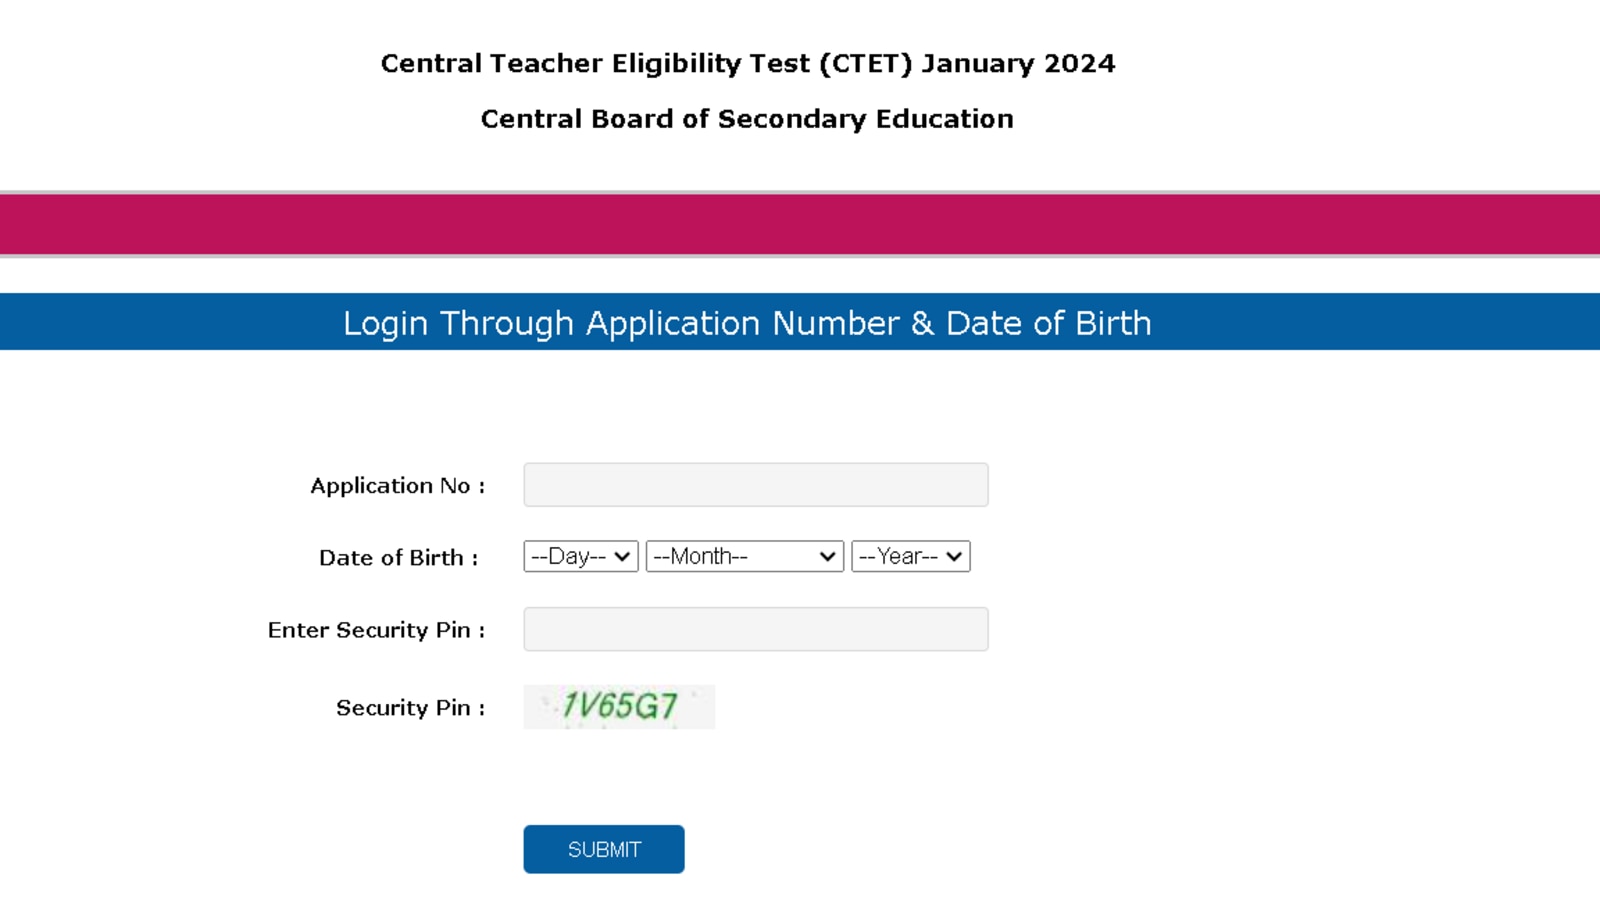This screenshot has width=1600, height=900.
Task: Click the green 1V65G7 captcha image
Action: [619, 707]
